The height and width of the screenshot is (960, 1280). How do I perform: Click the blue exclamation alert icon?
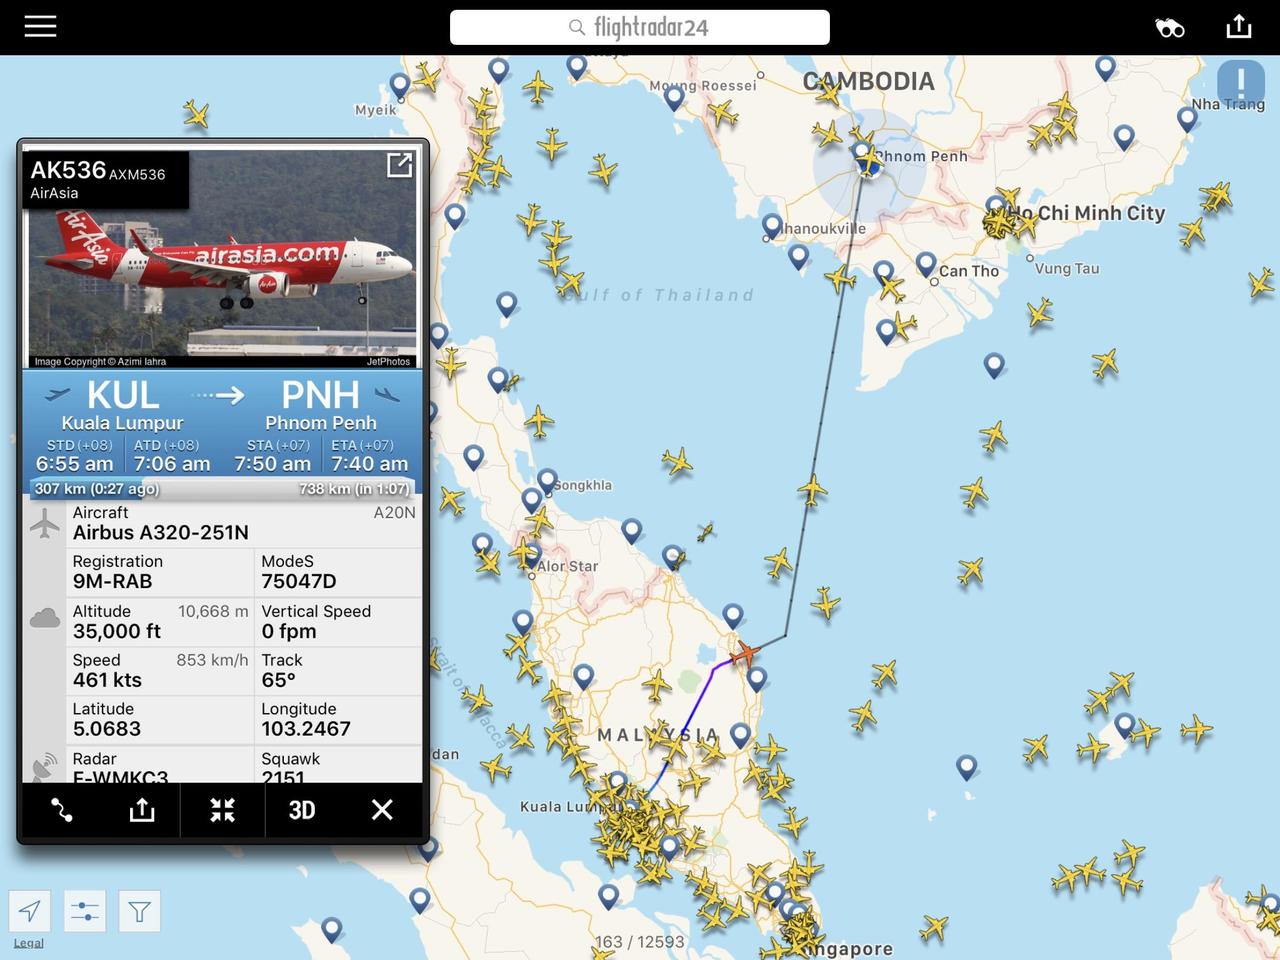pyautogui.click(x=1241, y=83)
